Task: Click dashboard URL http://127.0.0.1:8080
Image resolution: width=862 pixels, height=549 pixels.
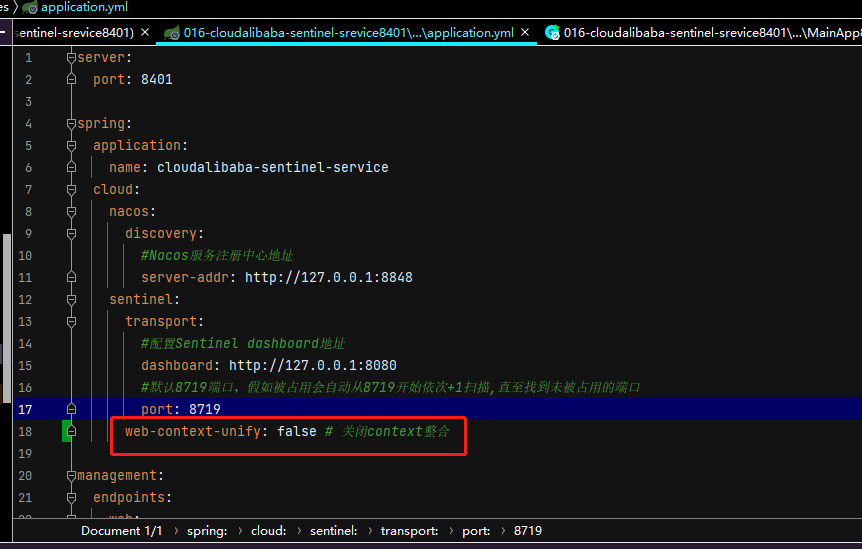Action: click(313, 365)
